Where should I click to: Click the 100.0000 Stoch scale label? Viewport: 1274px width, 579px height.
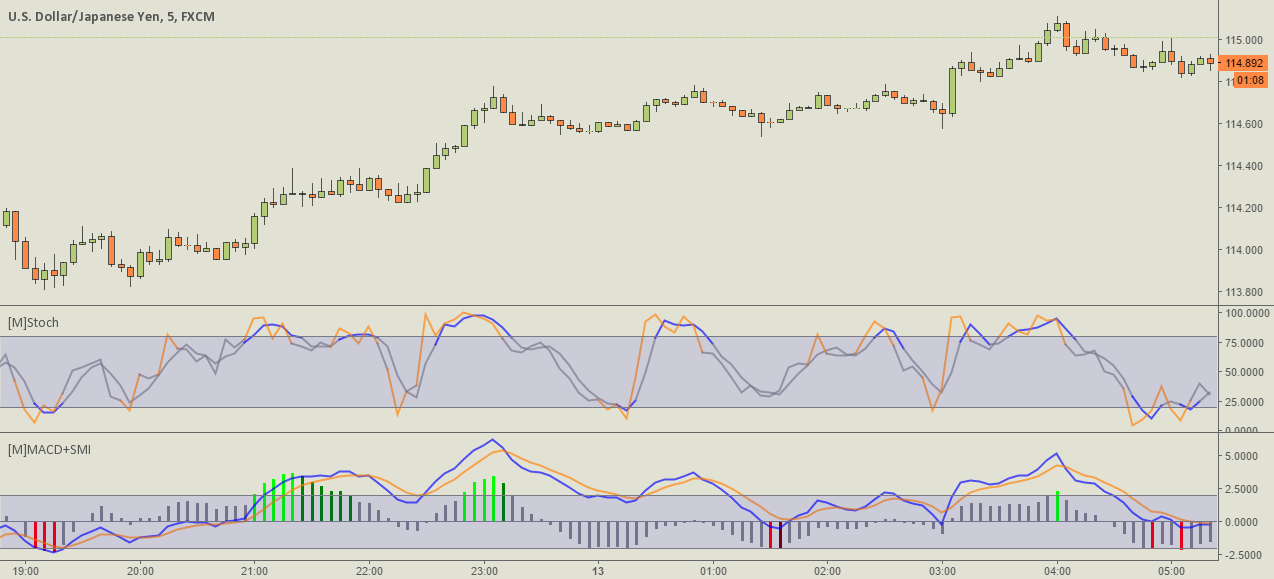pyautogui.click(x=1247, y=313)
